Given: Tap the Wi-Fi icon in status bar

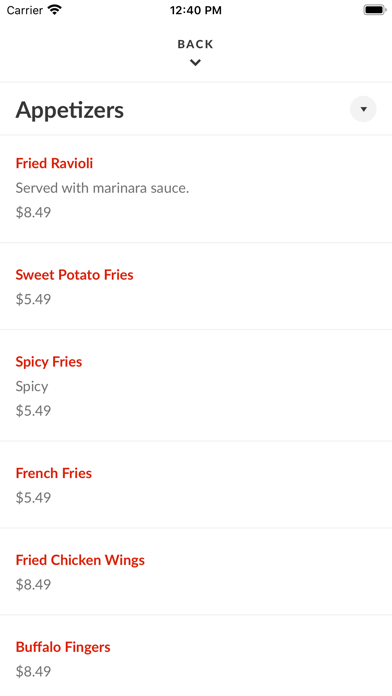Looking at the screenshot, I should pos(55,10).
